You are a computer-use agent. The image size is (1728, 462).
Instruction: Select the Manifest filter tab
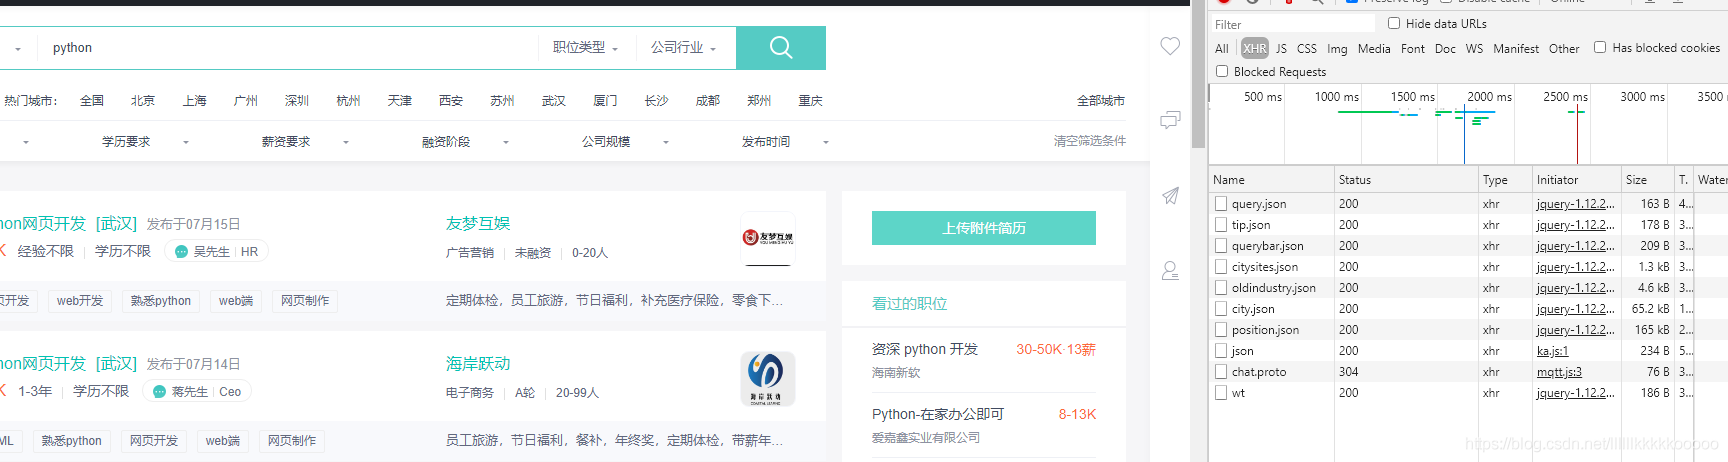[x=1516, y=48]
